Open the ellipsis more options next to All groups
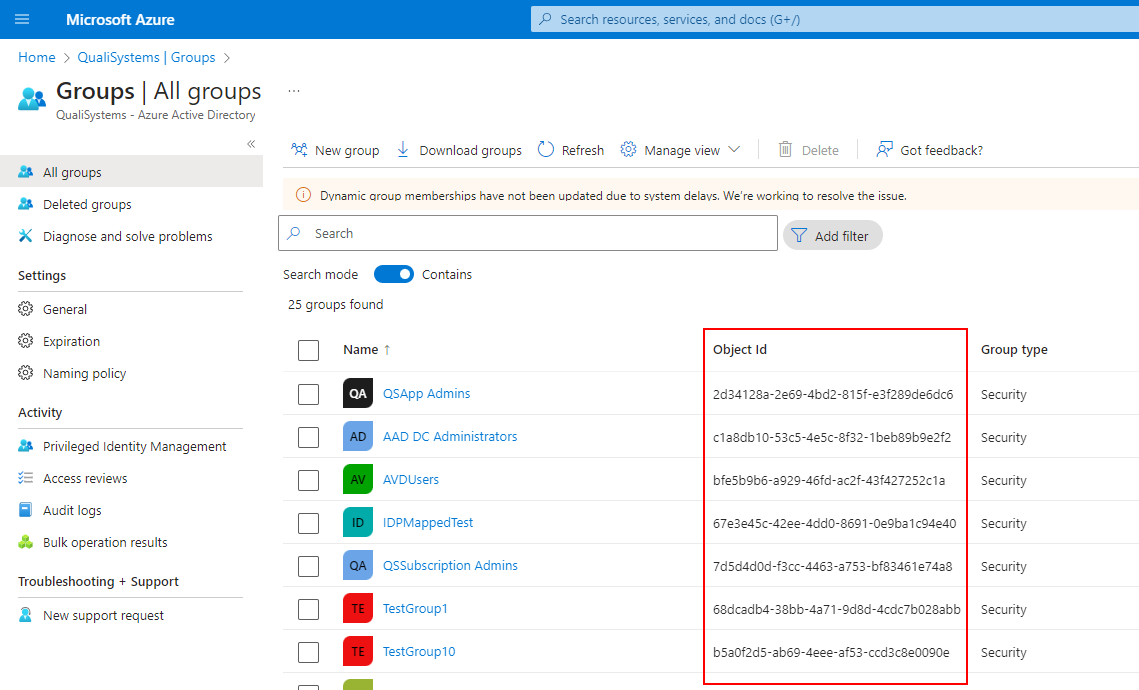The image size is (1139, 690). 293,91
